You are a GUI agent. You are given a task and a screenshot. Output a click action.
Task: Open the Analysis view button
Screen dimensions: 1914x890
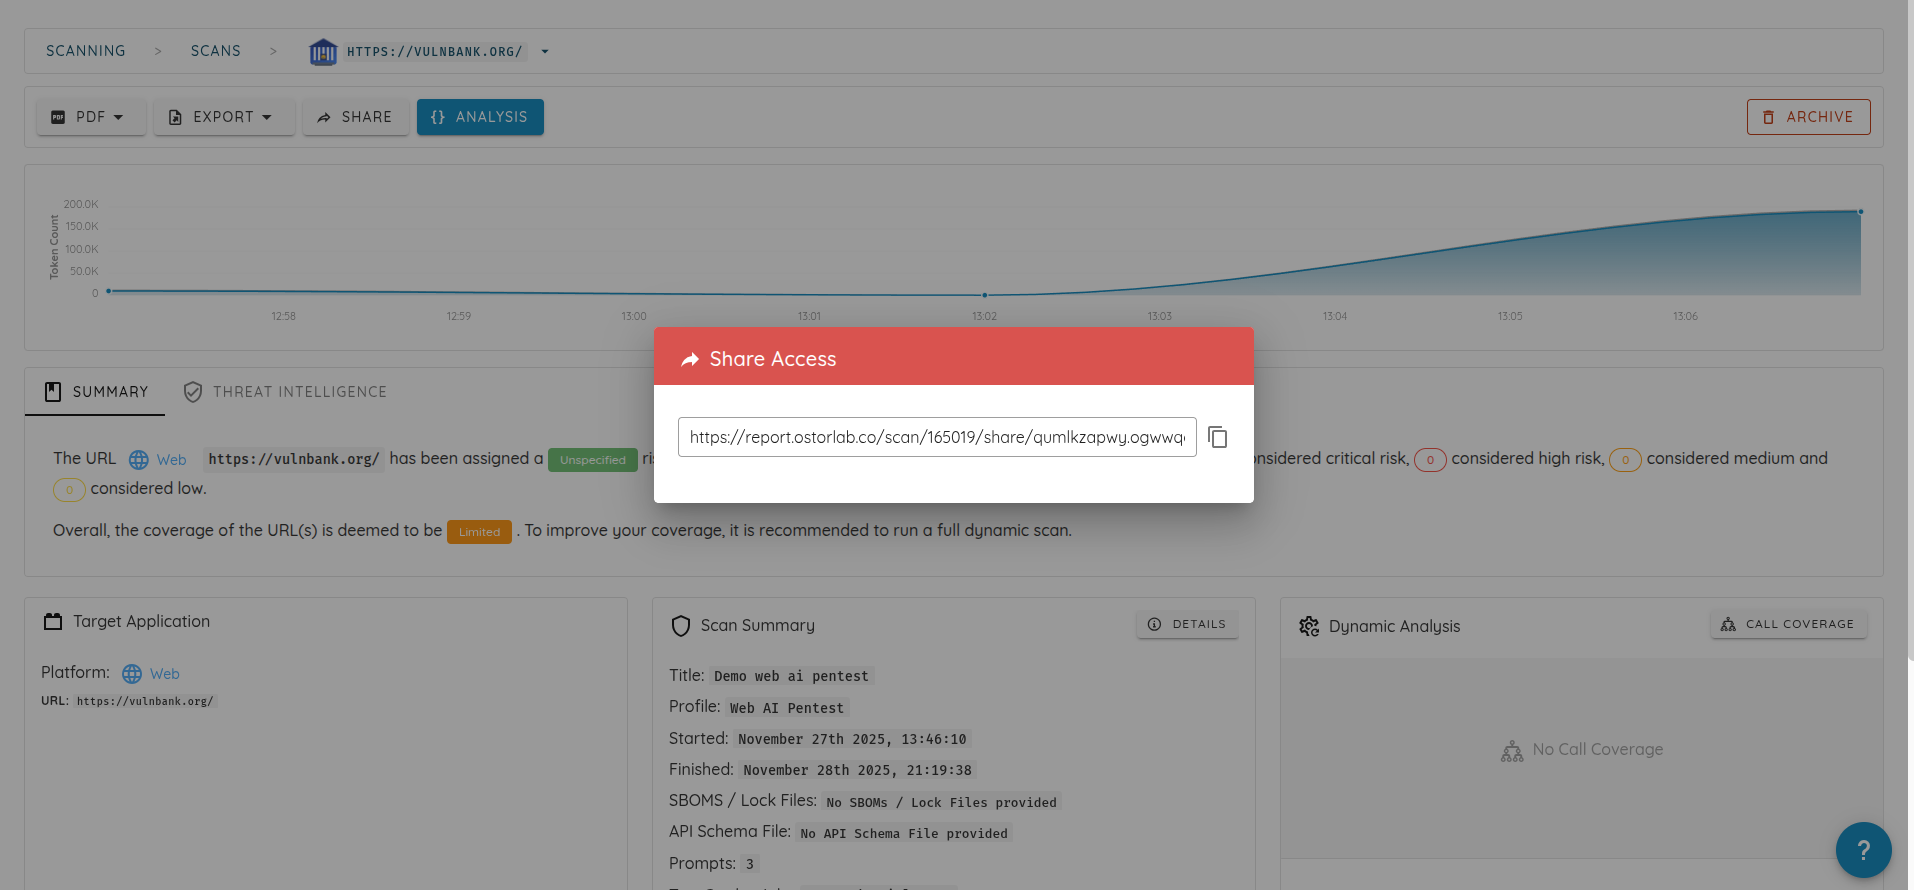point(480,117)
